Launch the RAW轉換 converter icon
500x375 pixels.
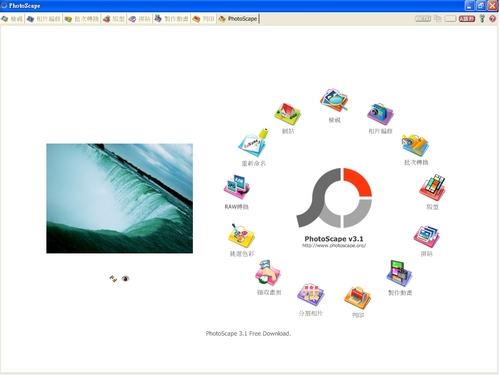tap(236, 187)
